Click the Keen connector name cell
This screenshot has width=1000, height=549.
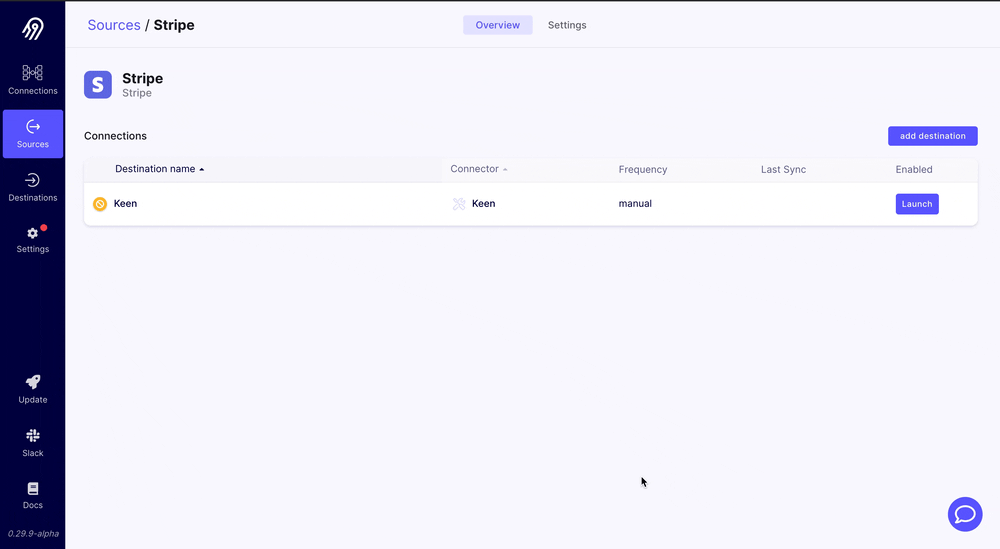click(483, 203)
